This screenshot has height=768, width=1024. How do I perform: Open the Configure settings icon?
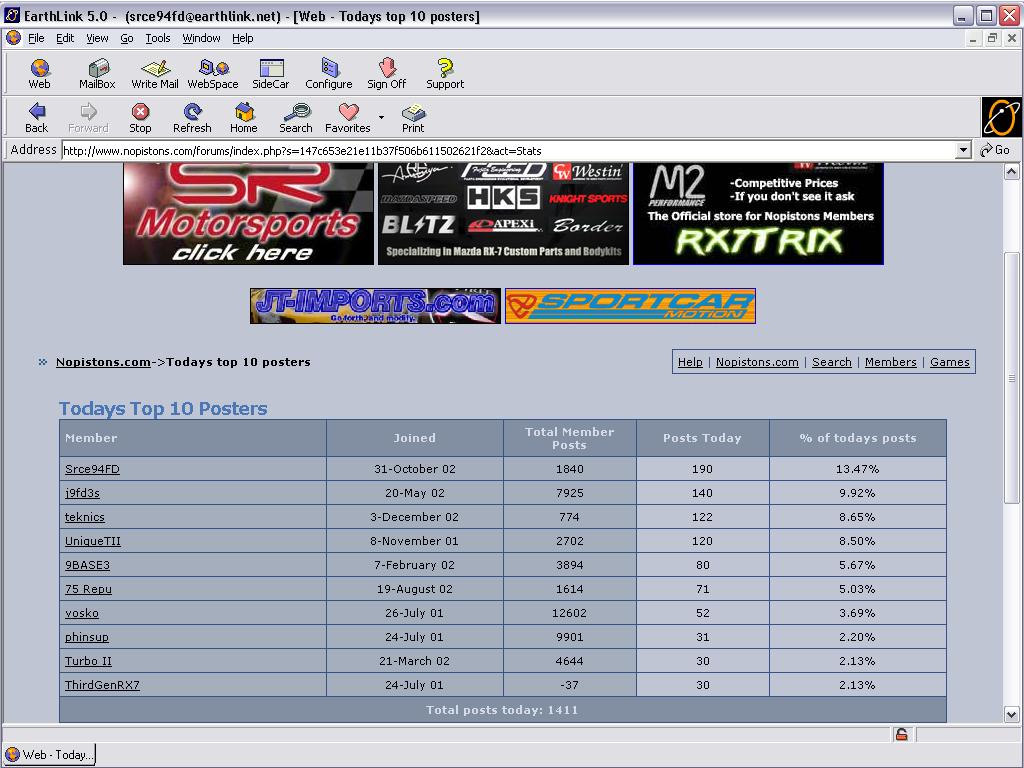click(x=329, y=74)
